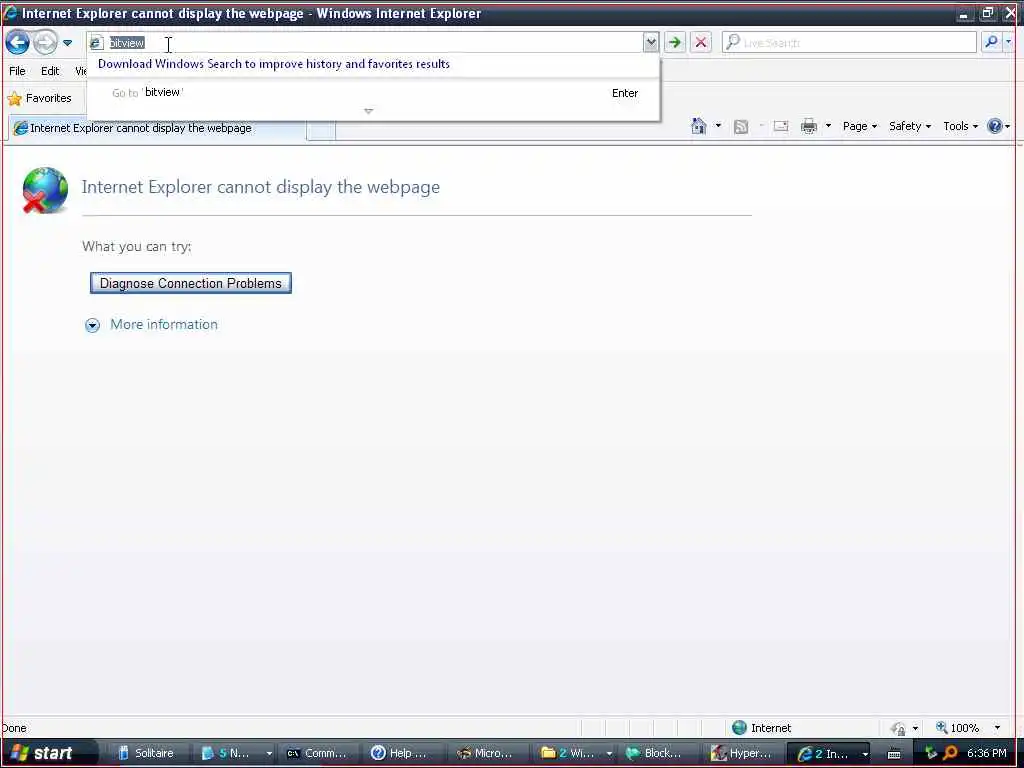Image resolution: width=1024 pixels, height=768 pixels.
Task: Click the system tray clock 6:36 PM
Action: coord(987,753)
